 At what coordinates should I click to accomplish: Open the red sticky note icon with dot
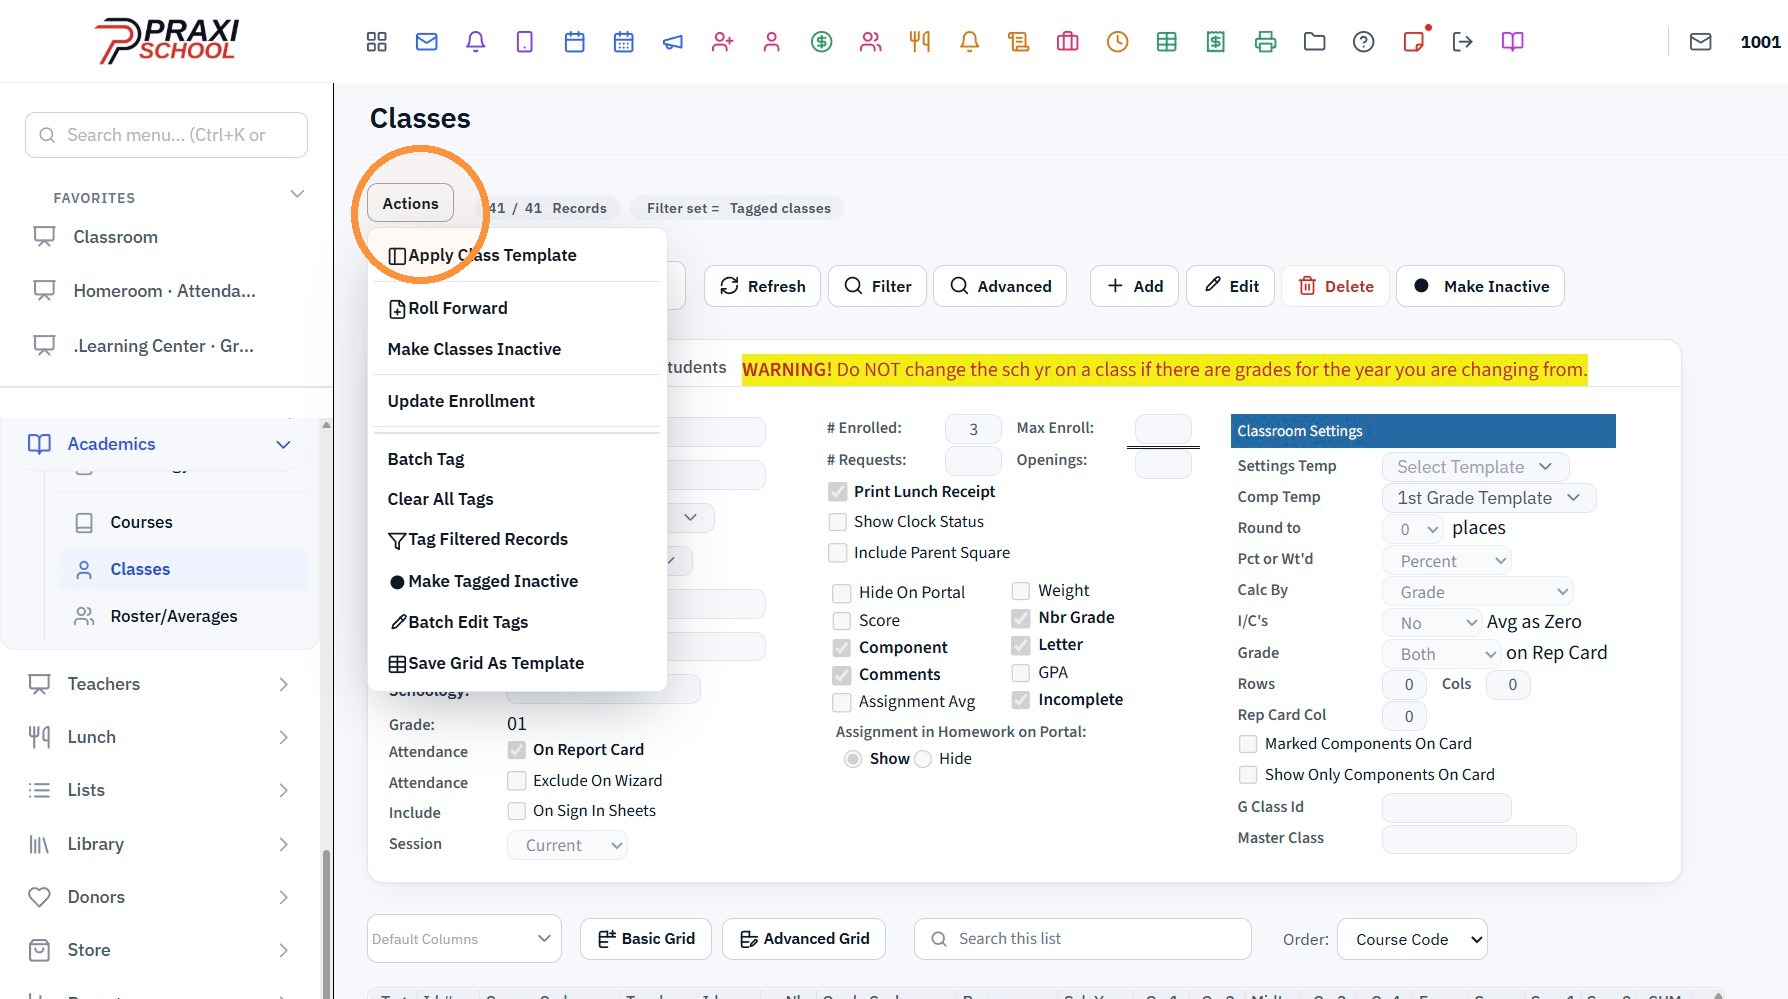click(x=1414, y=42)
